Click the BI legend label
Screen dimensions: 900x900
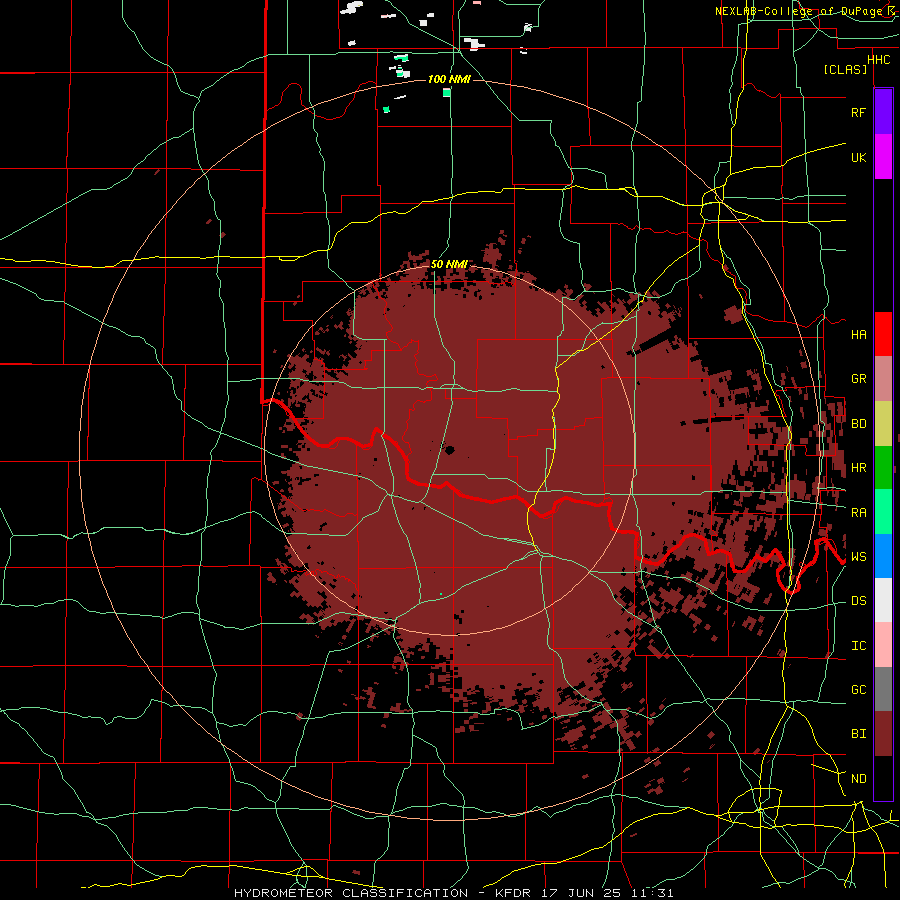click(858, 734)
